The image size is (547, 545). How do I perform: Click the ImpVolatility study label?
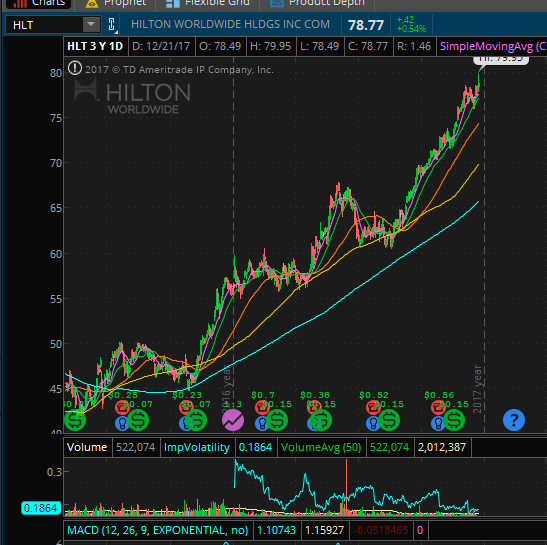197,447
